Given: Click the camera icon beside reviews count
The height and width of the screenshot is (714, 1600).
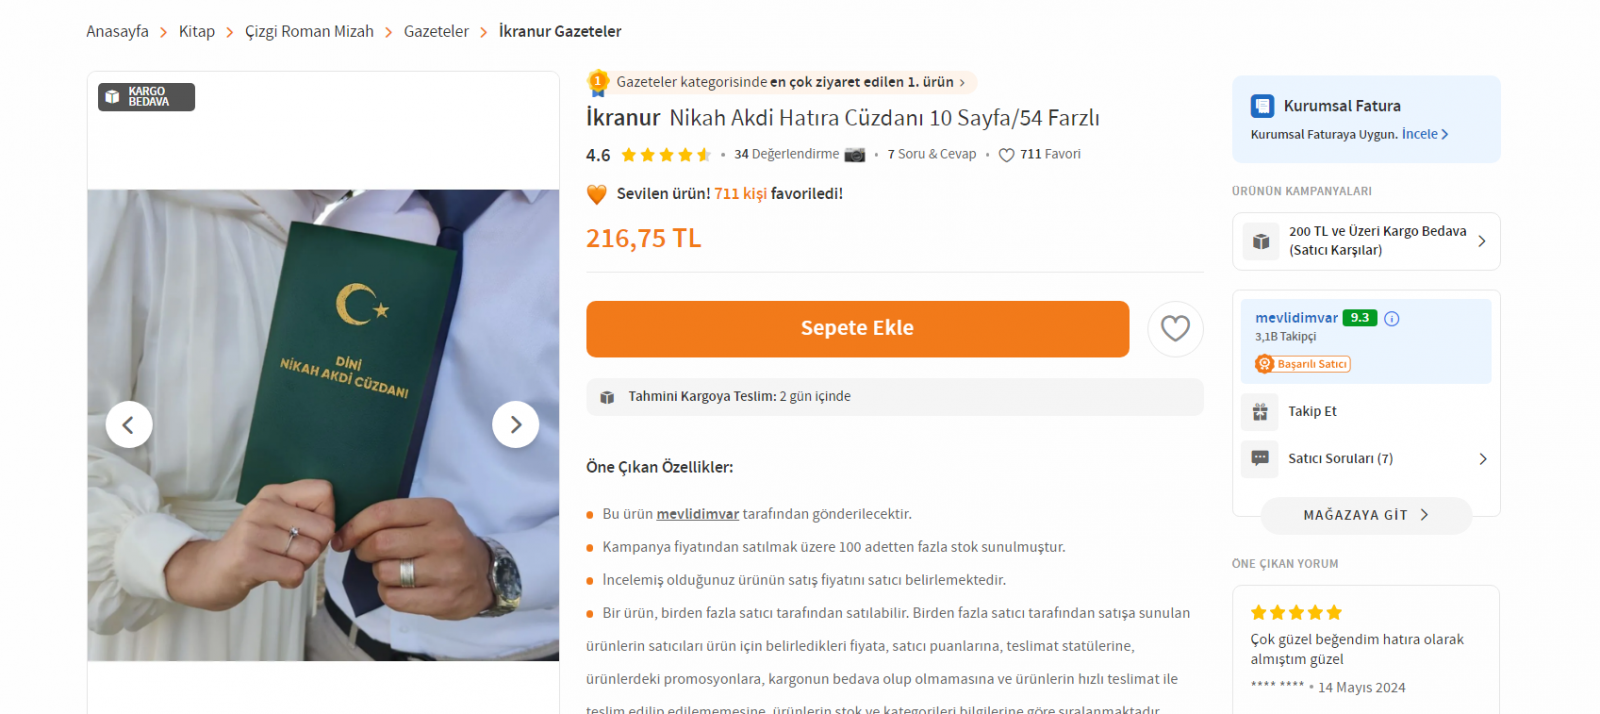Looking at the screenshot, I should [855, 154].
